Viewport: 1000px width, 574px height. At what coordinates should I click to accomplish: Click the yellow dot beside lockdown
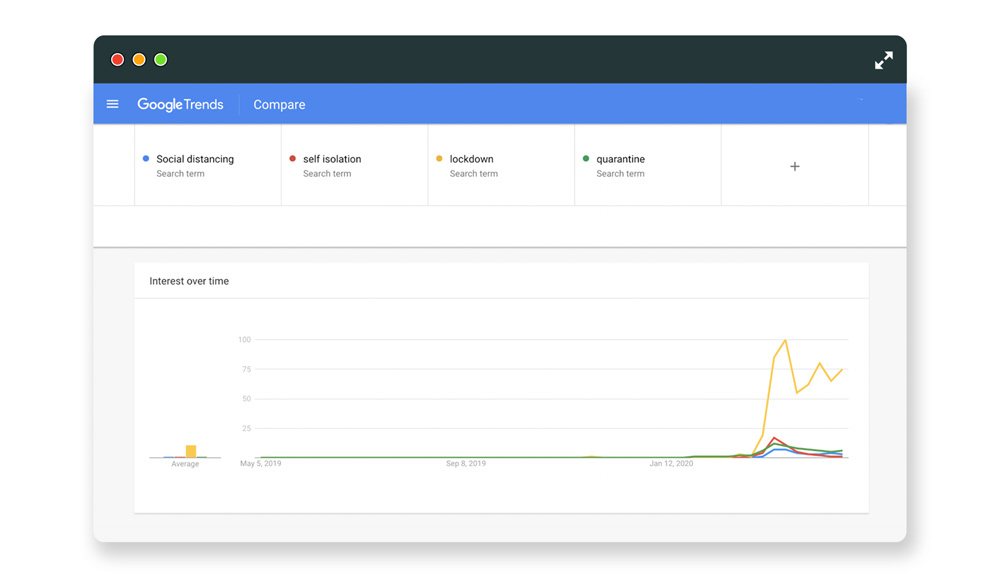click(x=439, y=159)
